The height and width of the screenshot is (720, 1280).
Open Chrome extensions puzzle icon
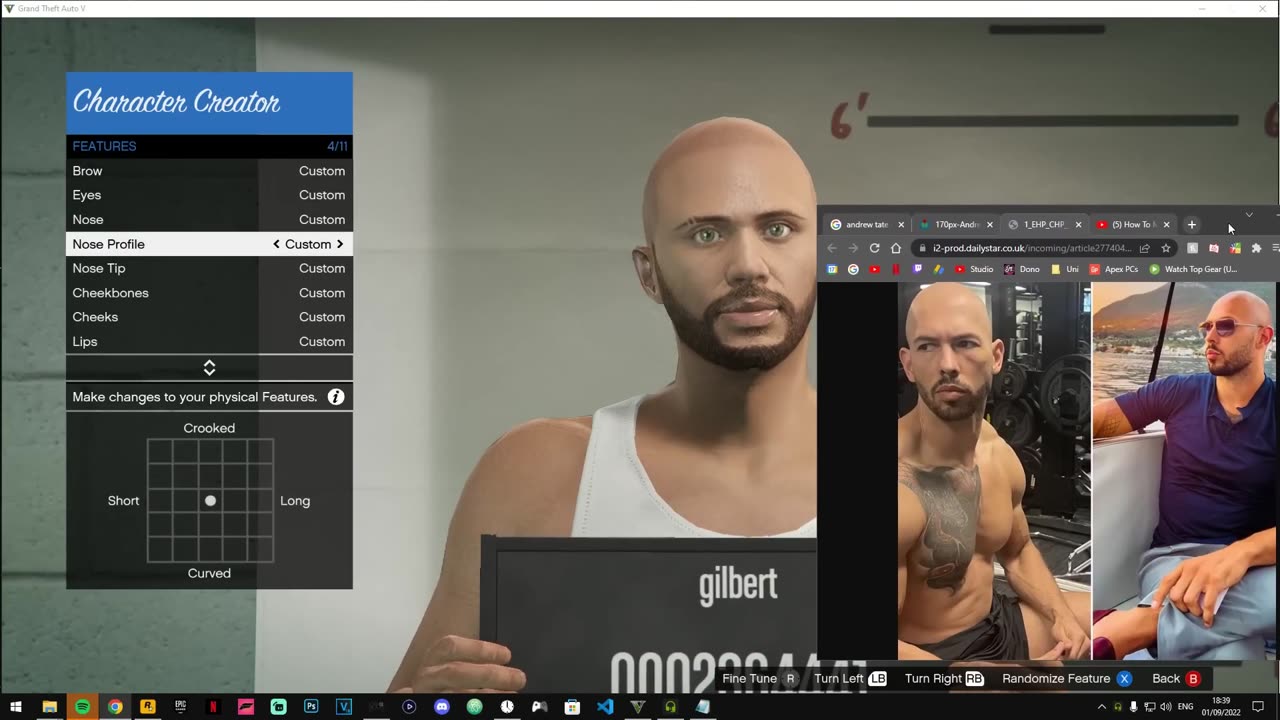(1257, 248)
